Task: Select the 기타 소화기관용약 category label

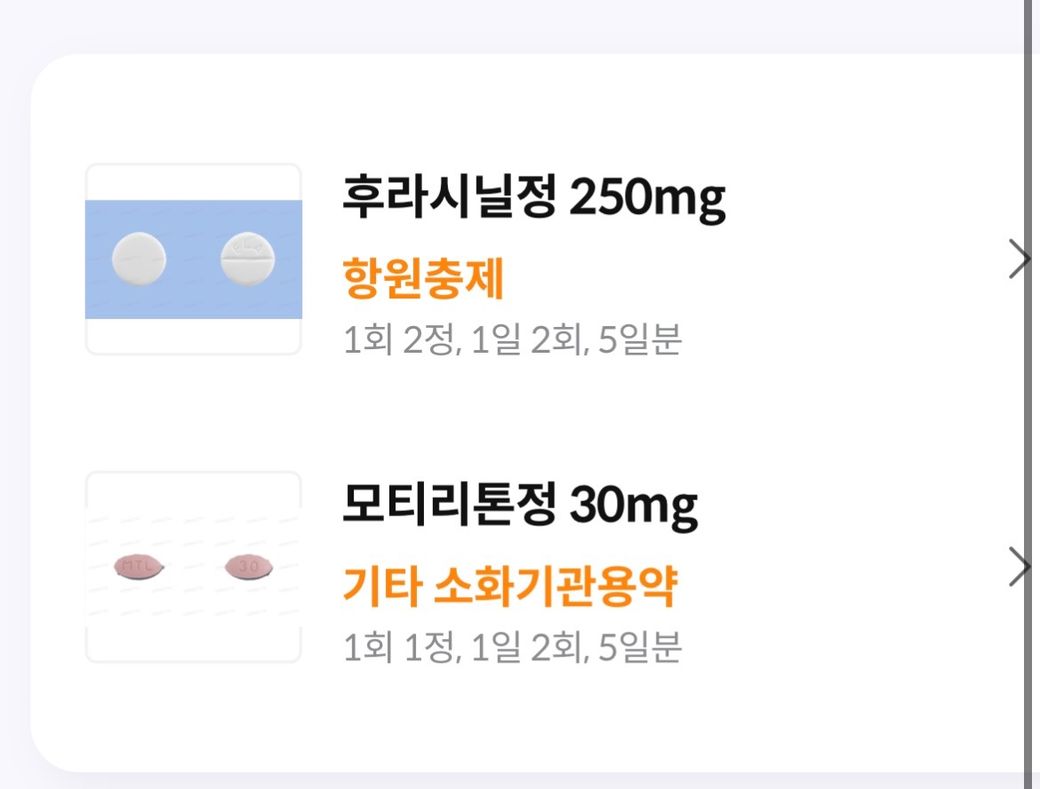Action: [510, 587]
